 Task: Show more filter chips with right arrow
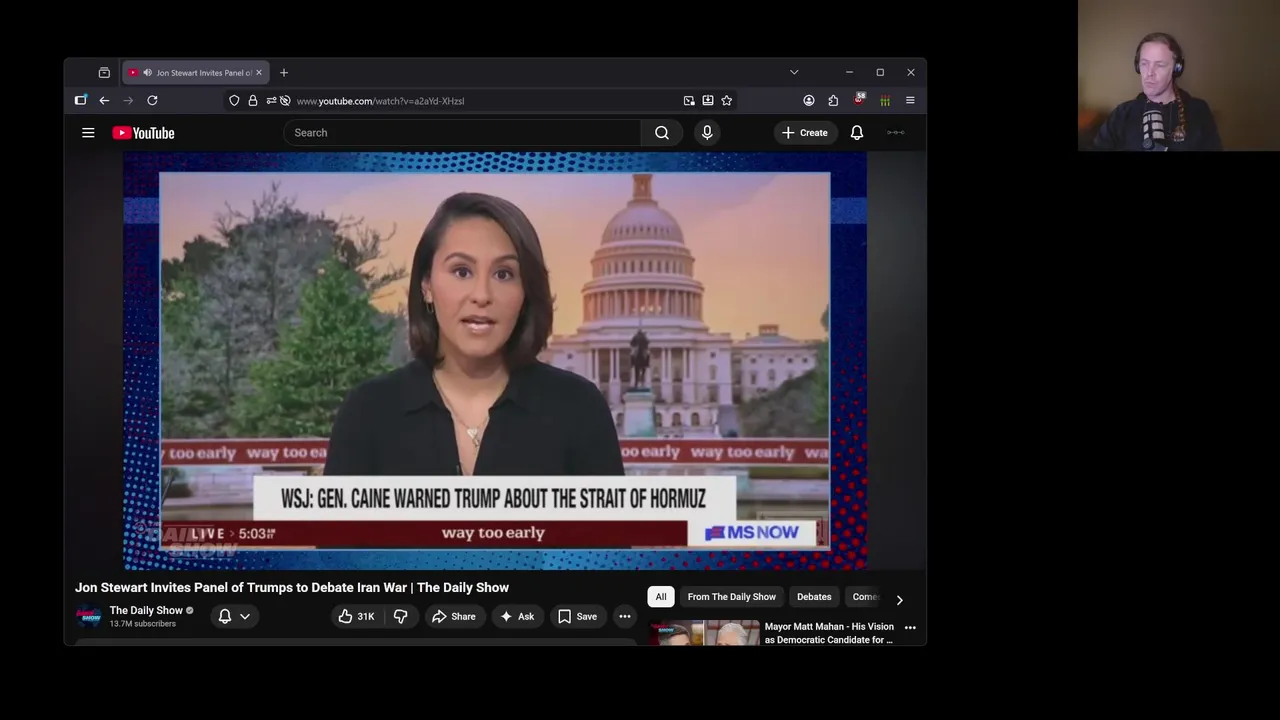tap(899, 600)
